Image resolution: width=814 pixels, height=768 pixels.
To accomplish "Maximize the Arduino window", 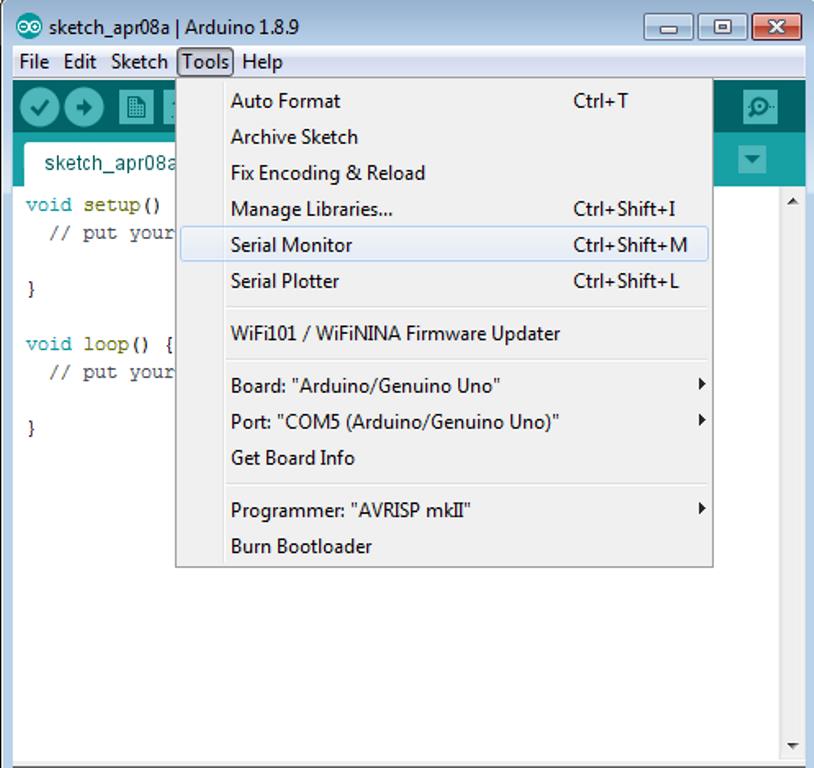I will point(722,27).
